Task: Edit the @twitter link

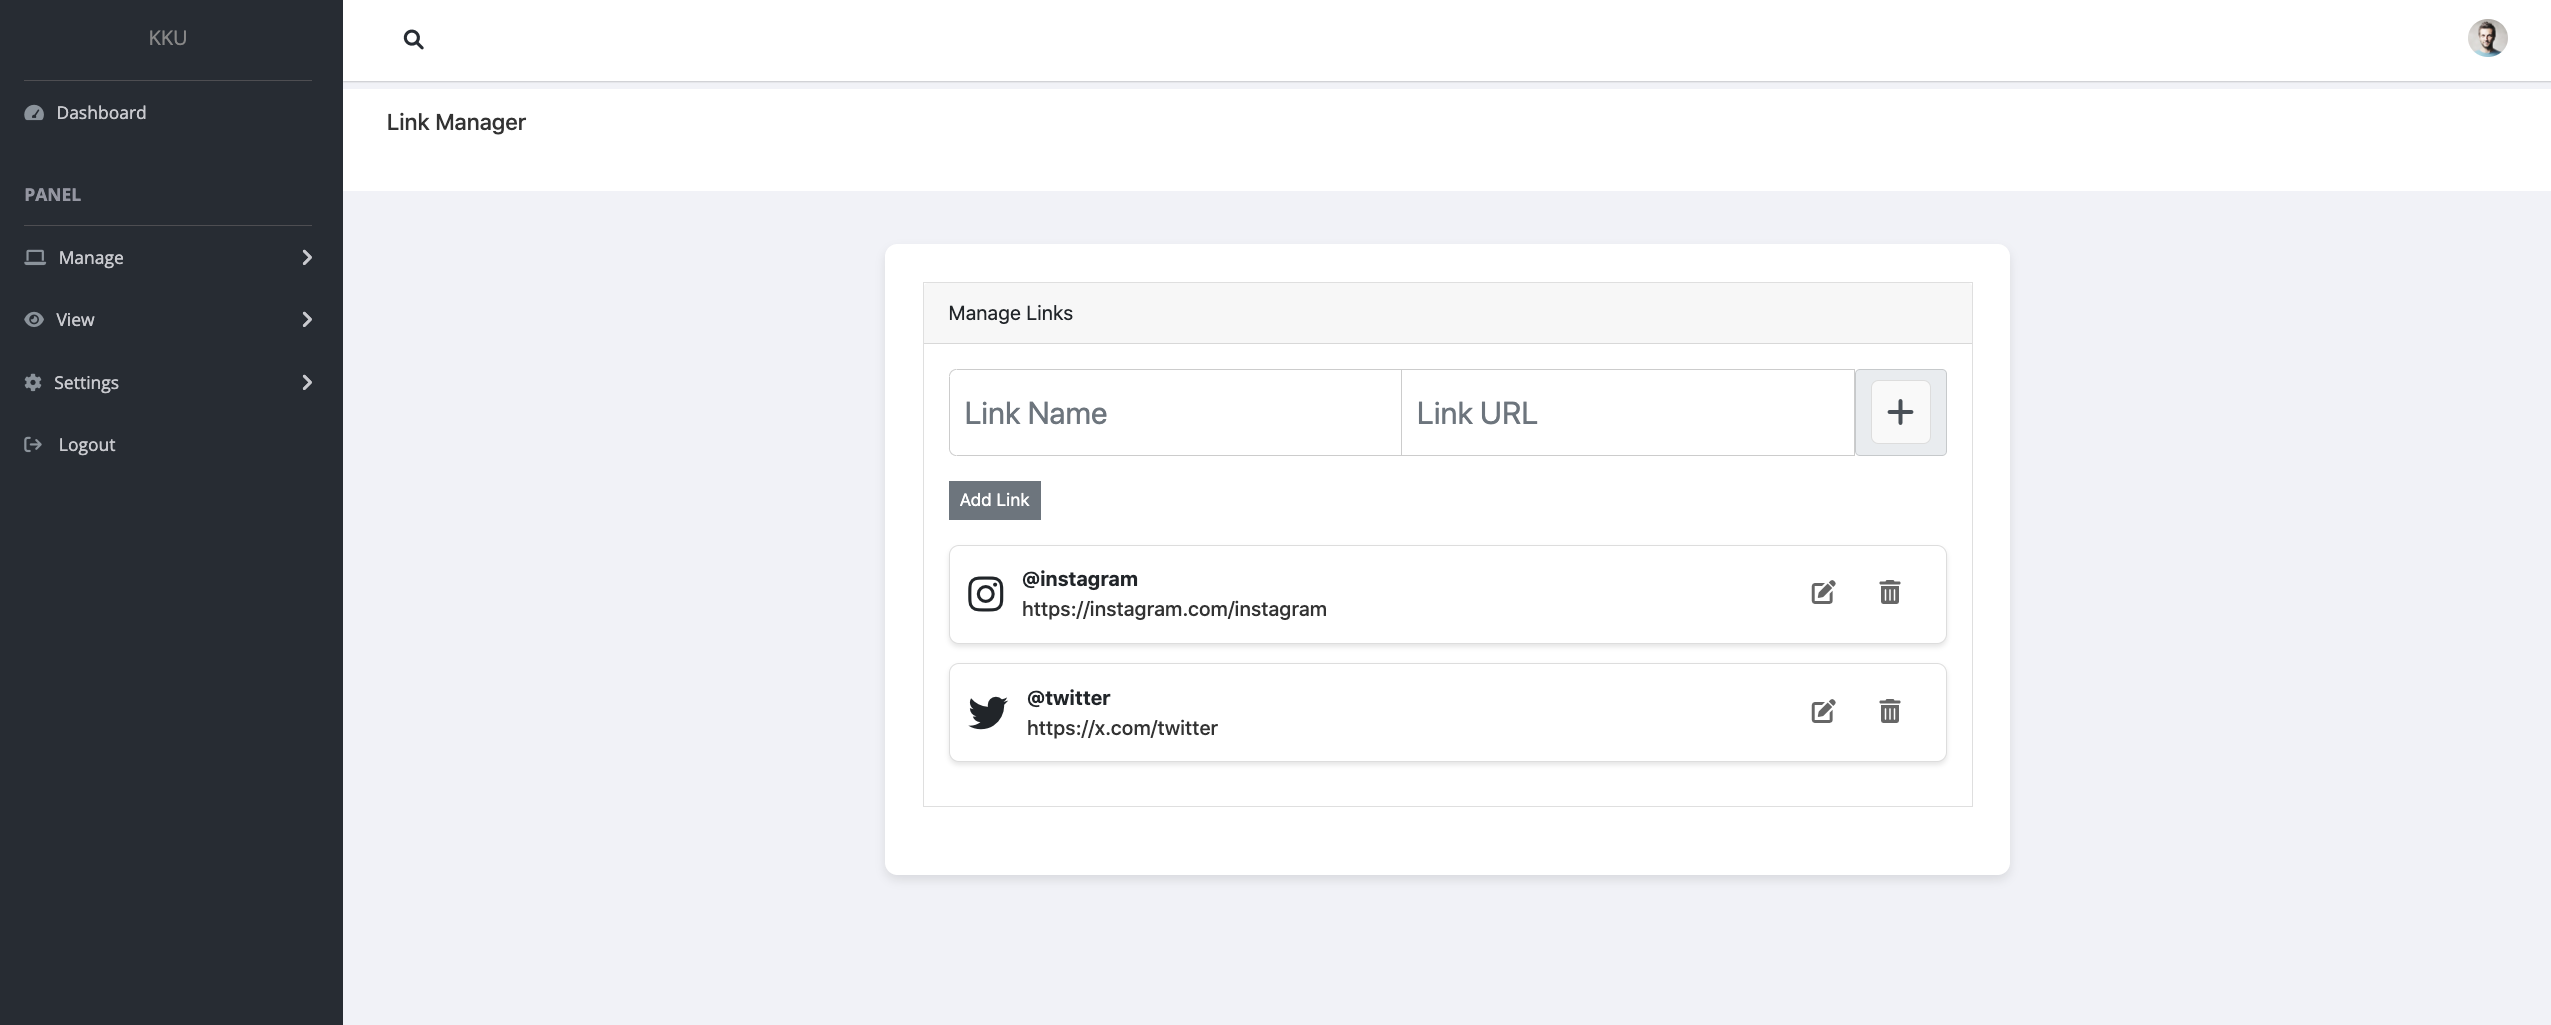Action: pyautogui.click(x=1822, y=712)
